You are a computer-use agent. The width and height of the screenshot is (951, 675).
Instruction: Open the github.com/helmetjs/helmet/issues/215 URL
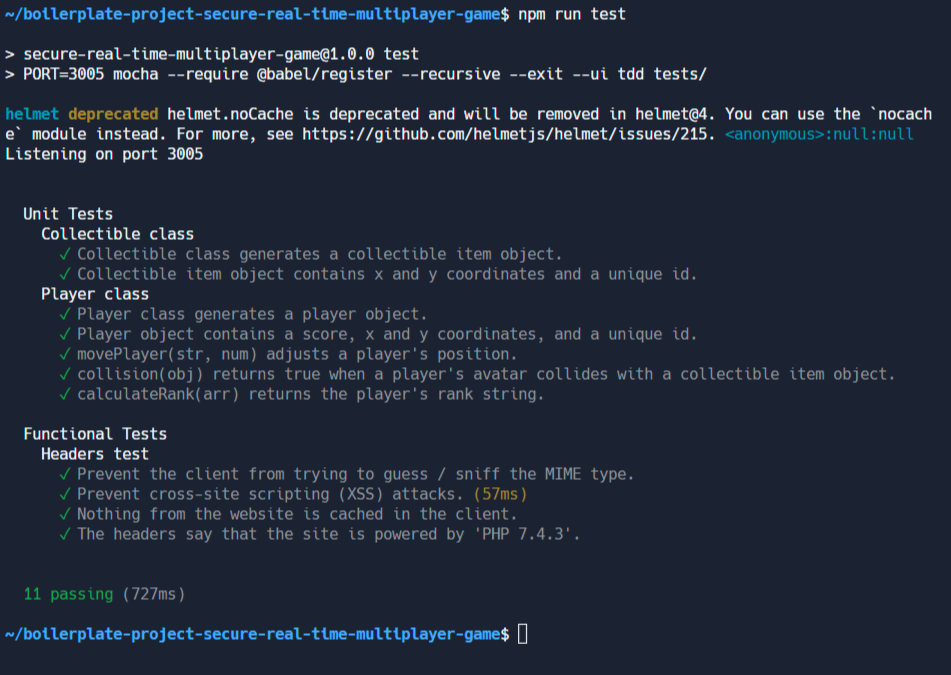click(x=505, y=134)
